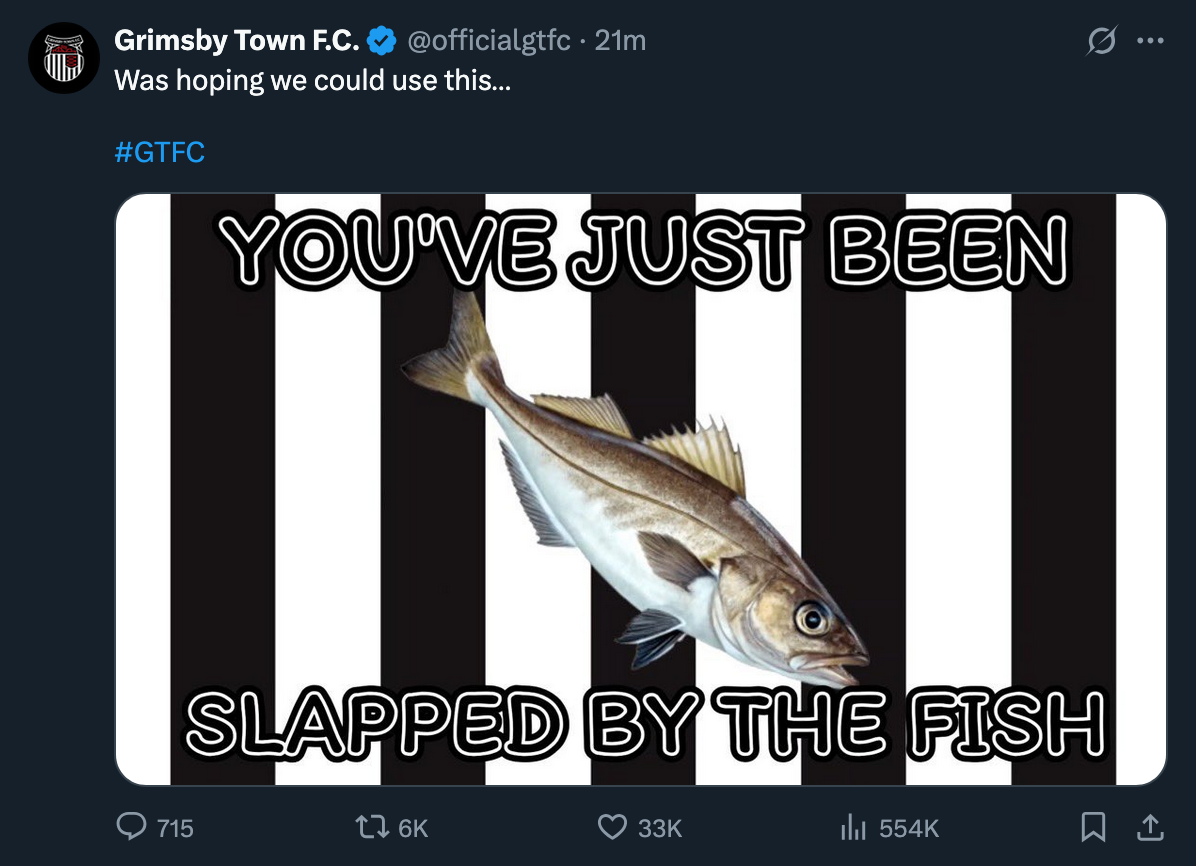This screenshot has height=866, width=1196.
Task: Click the blue verified badge
Action: (380, 41)
